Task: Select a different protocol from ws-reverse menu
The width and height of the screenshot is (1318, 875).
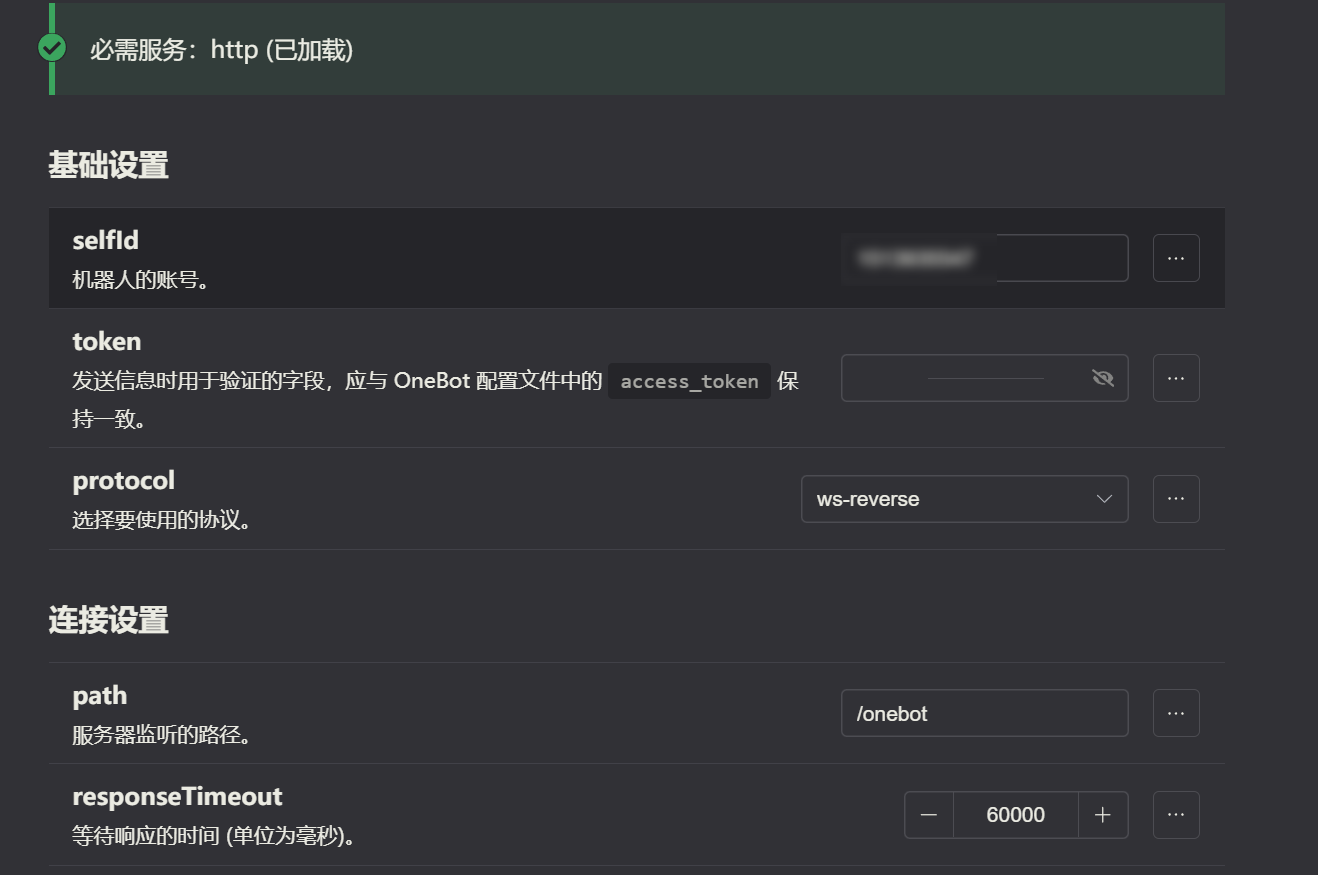Action: point(964,499)
